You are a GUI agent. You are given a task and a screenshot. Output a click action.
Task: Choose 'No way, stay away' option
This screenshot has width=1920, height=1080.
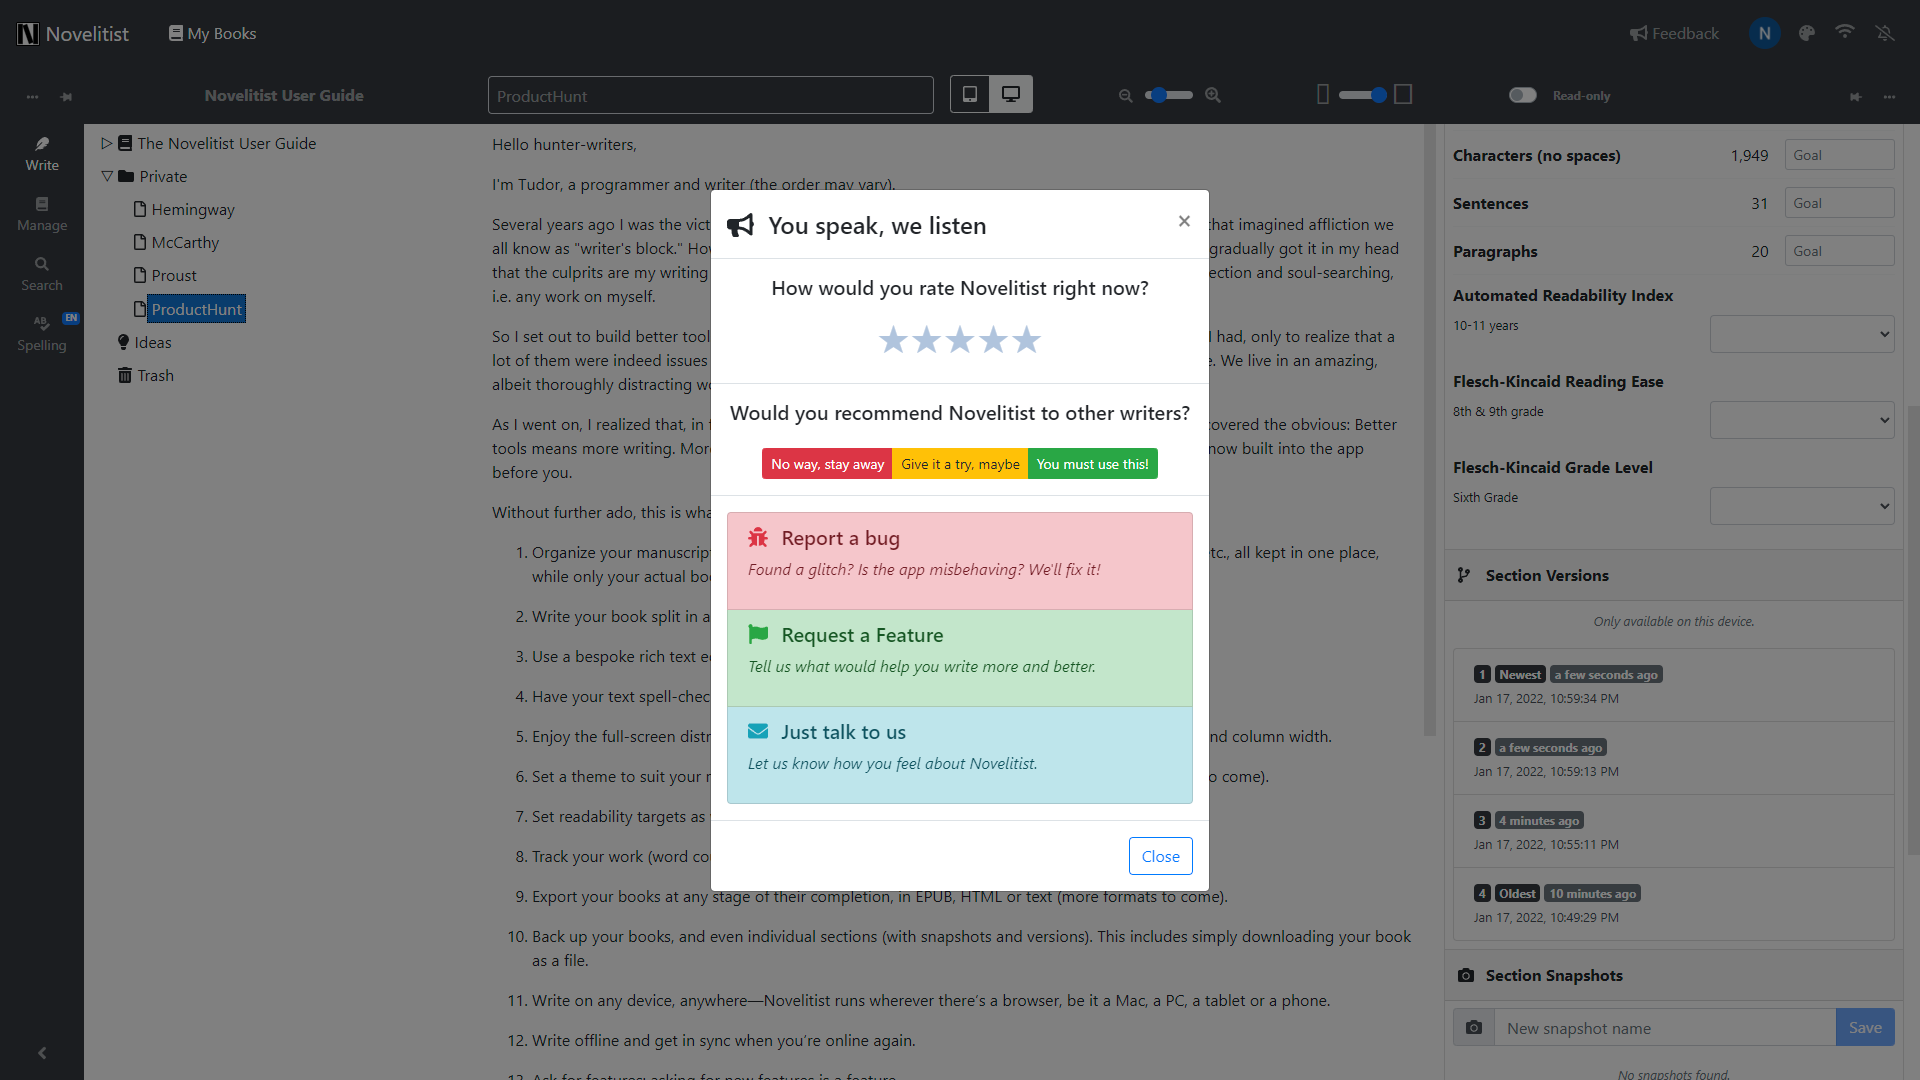(x=827, y=464)
